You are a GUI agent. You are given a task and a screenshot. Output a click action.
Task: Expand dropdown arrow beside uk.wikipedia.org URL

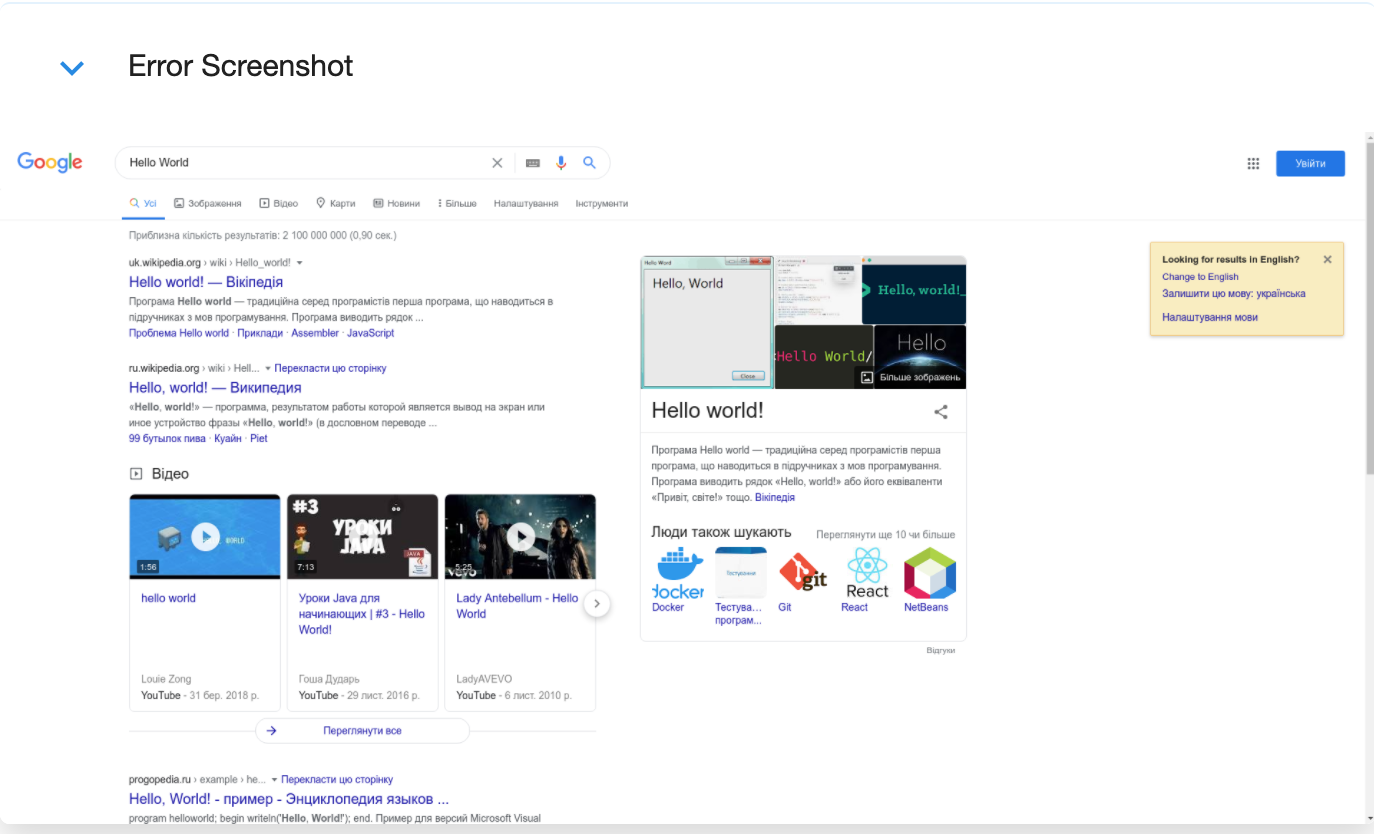pyautogui.click(x=300, y=263)
